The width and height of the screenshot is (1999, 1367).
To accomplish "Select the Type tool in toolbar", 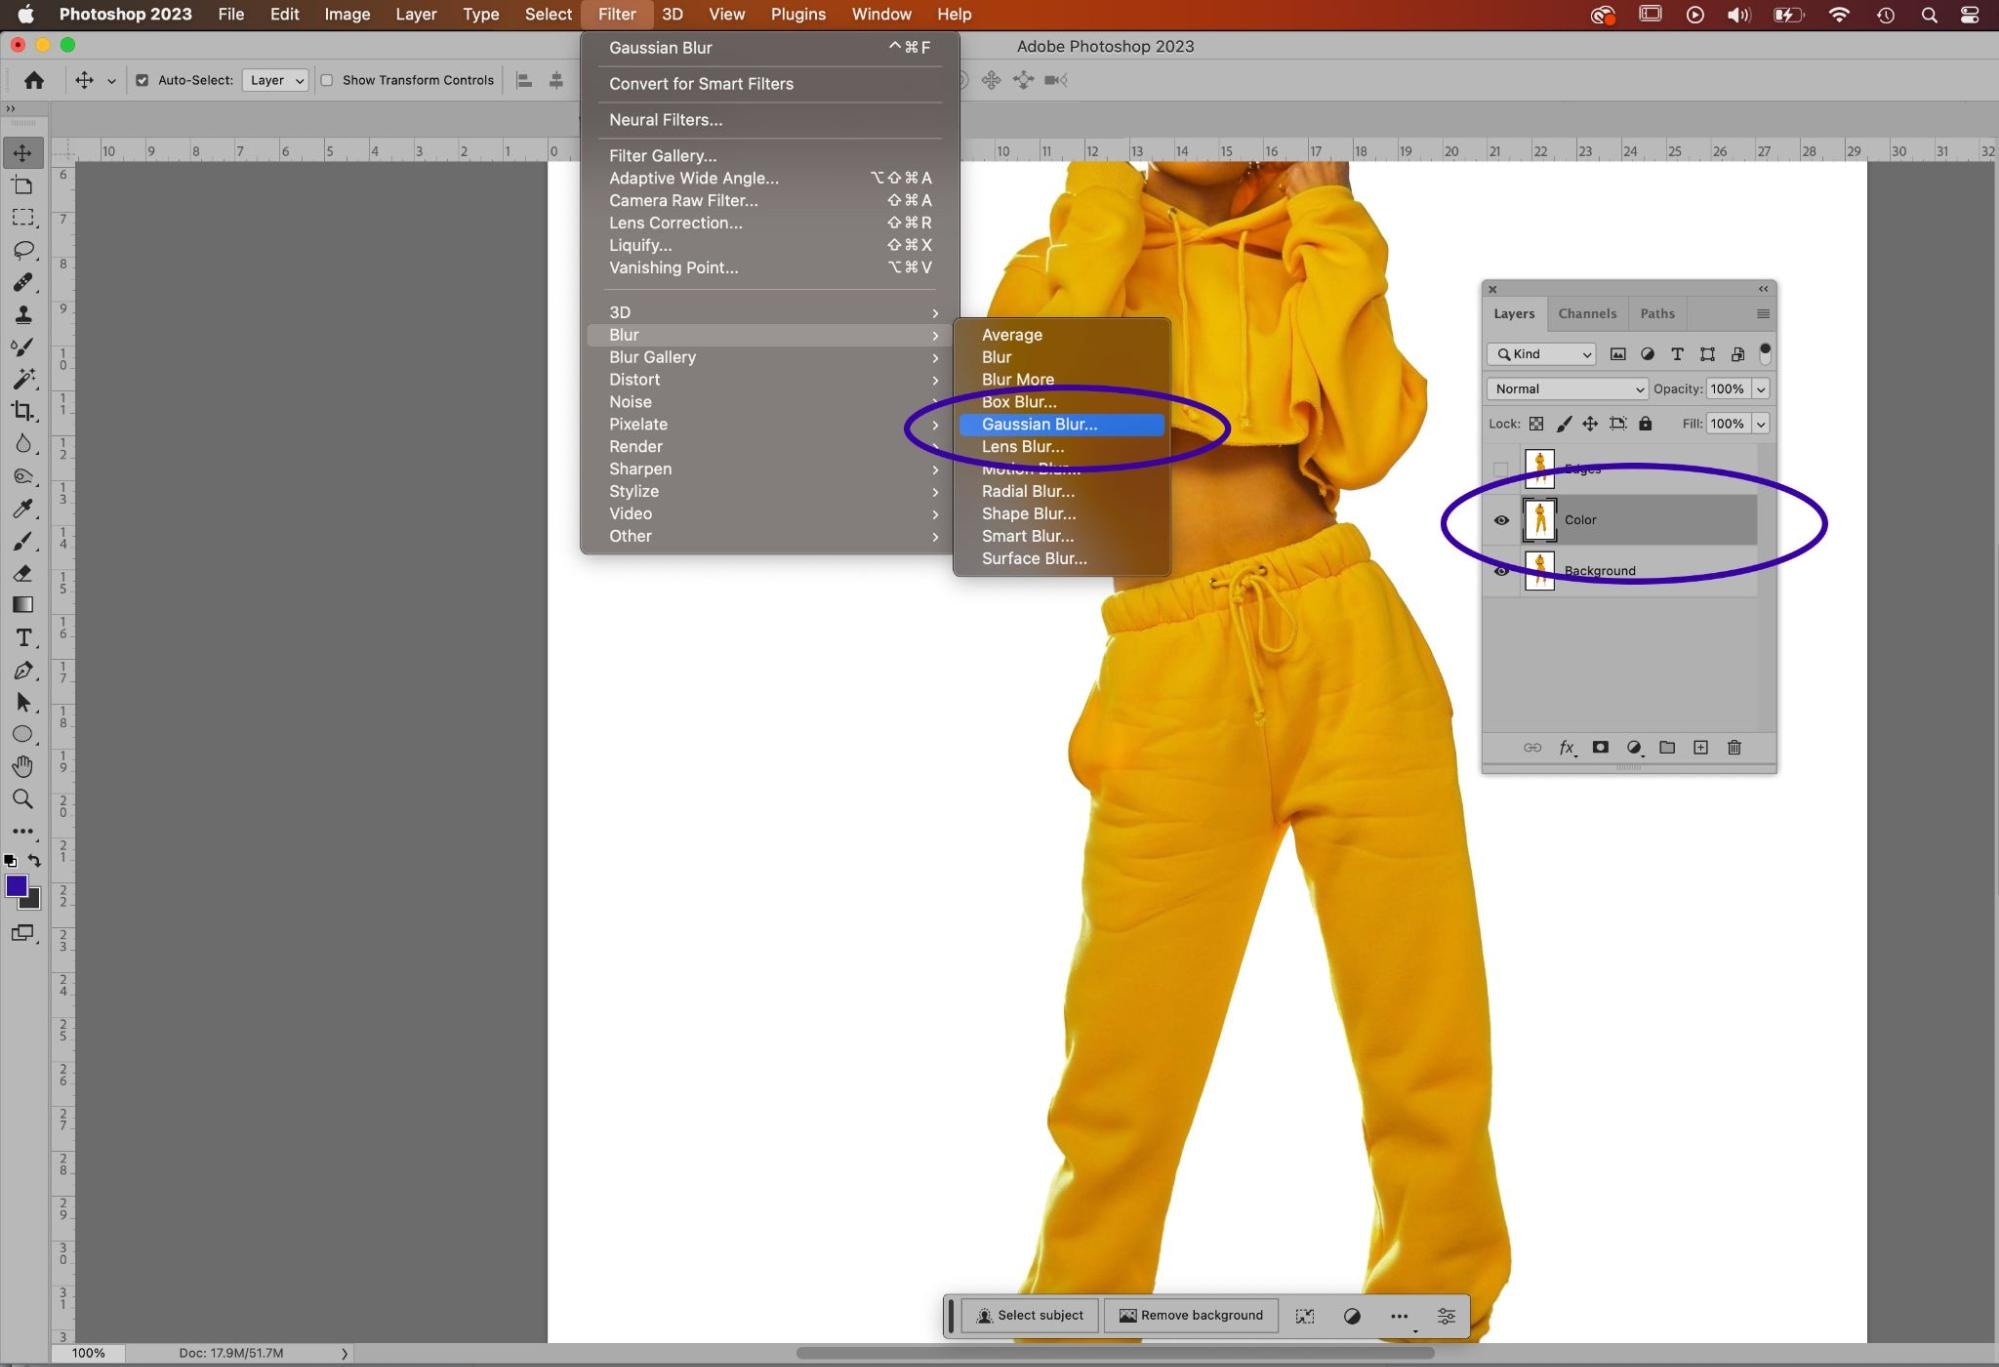I will (23, 638).
